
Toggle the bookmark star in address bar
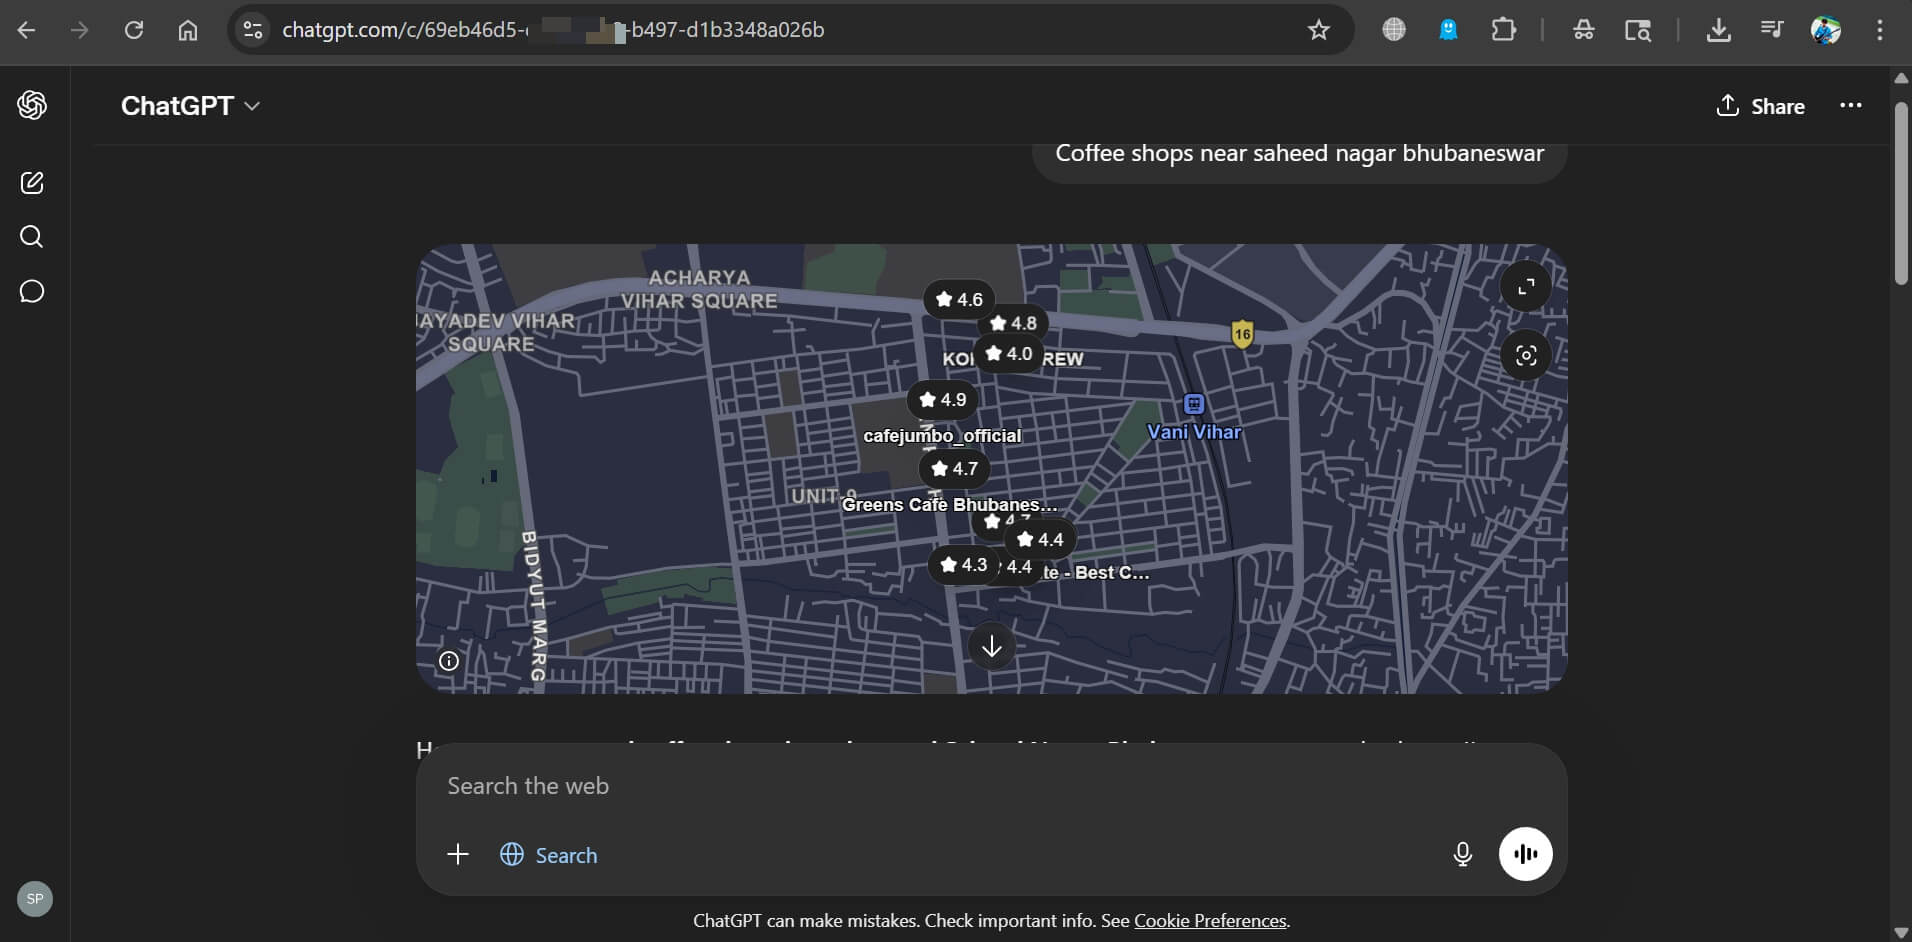(1318, 30)
